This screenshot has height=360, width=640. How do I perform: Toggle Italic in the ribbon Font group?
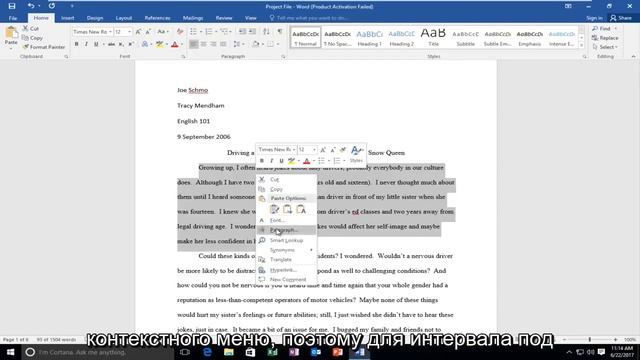[86, 44]
